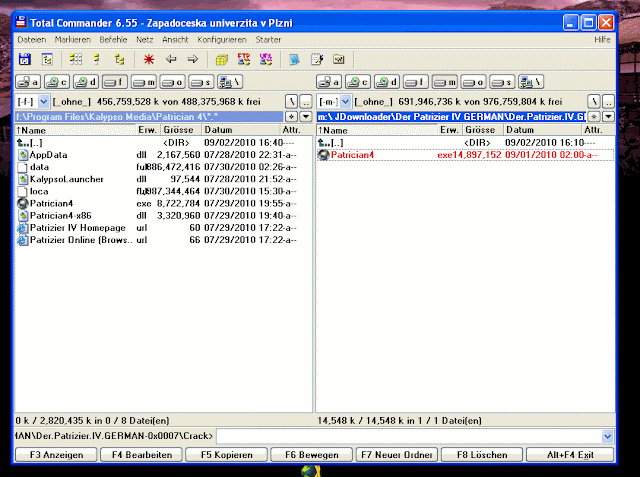Image resolution: width=640 pixels, height=477 pixels.
Task: Click the second toolbar icon showing a directory tree sheet
Action: click(47, 60)
